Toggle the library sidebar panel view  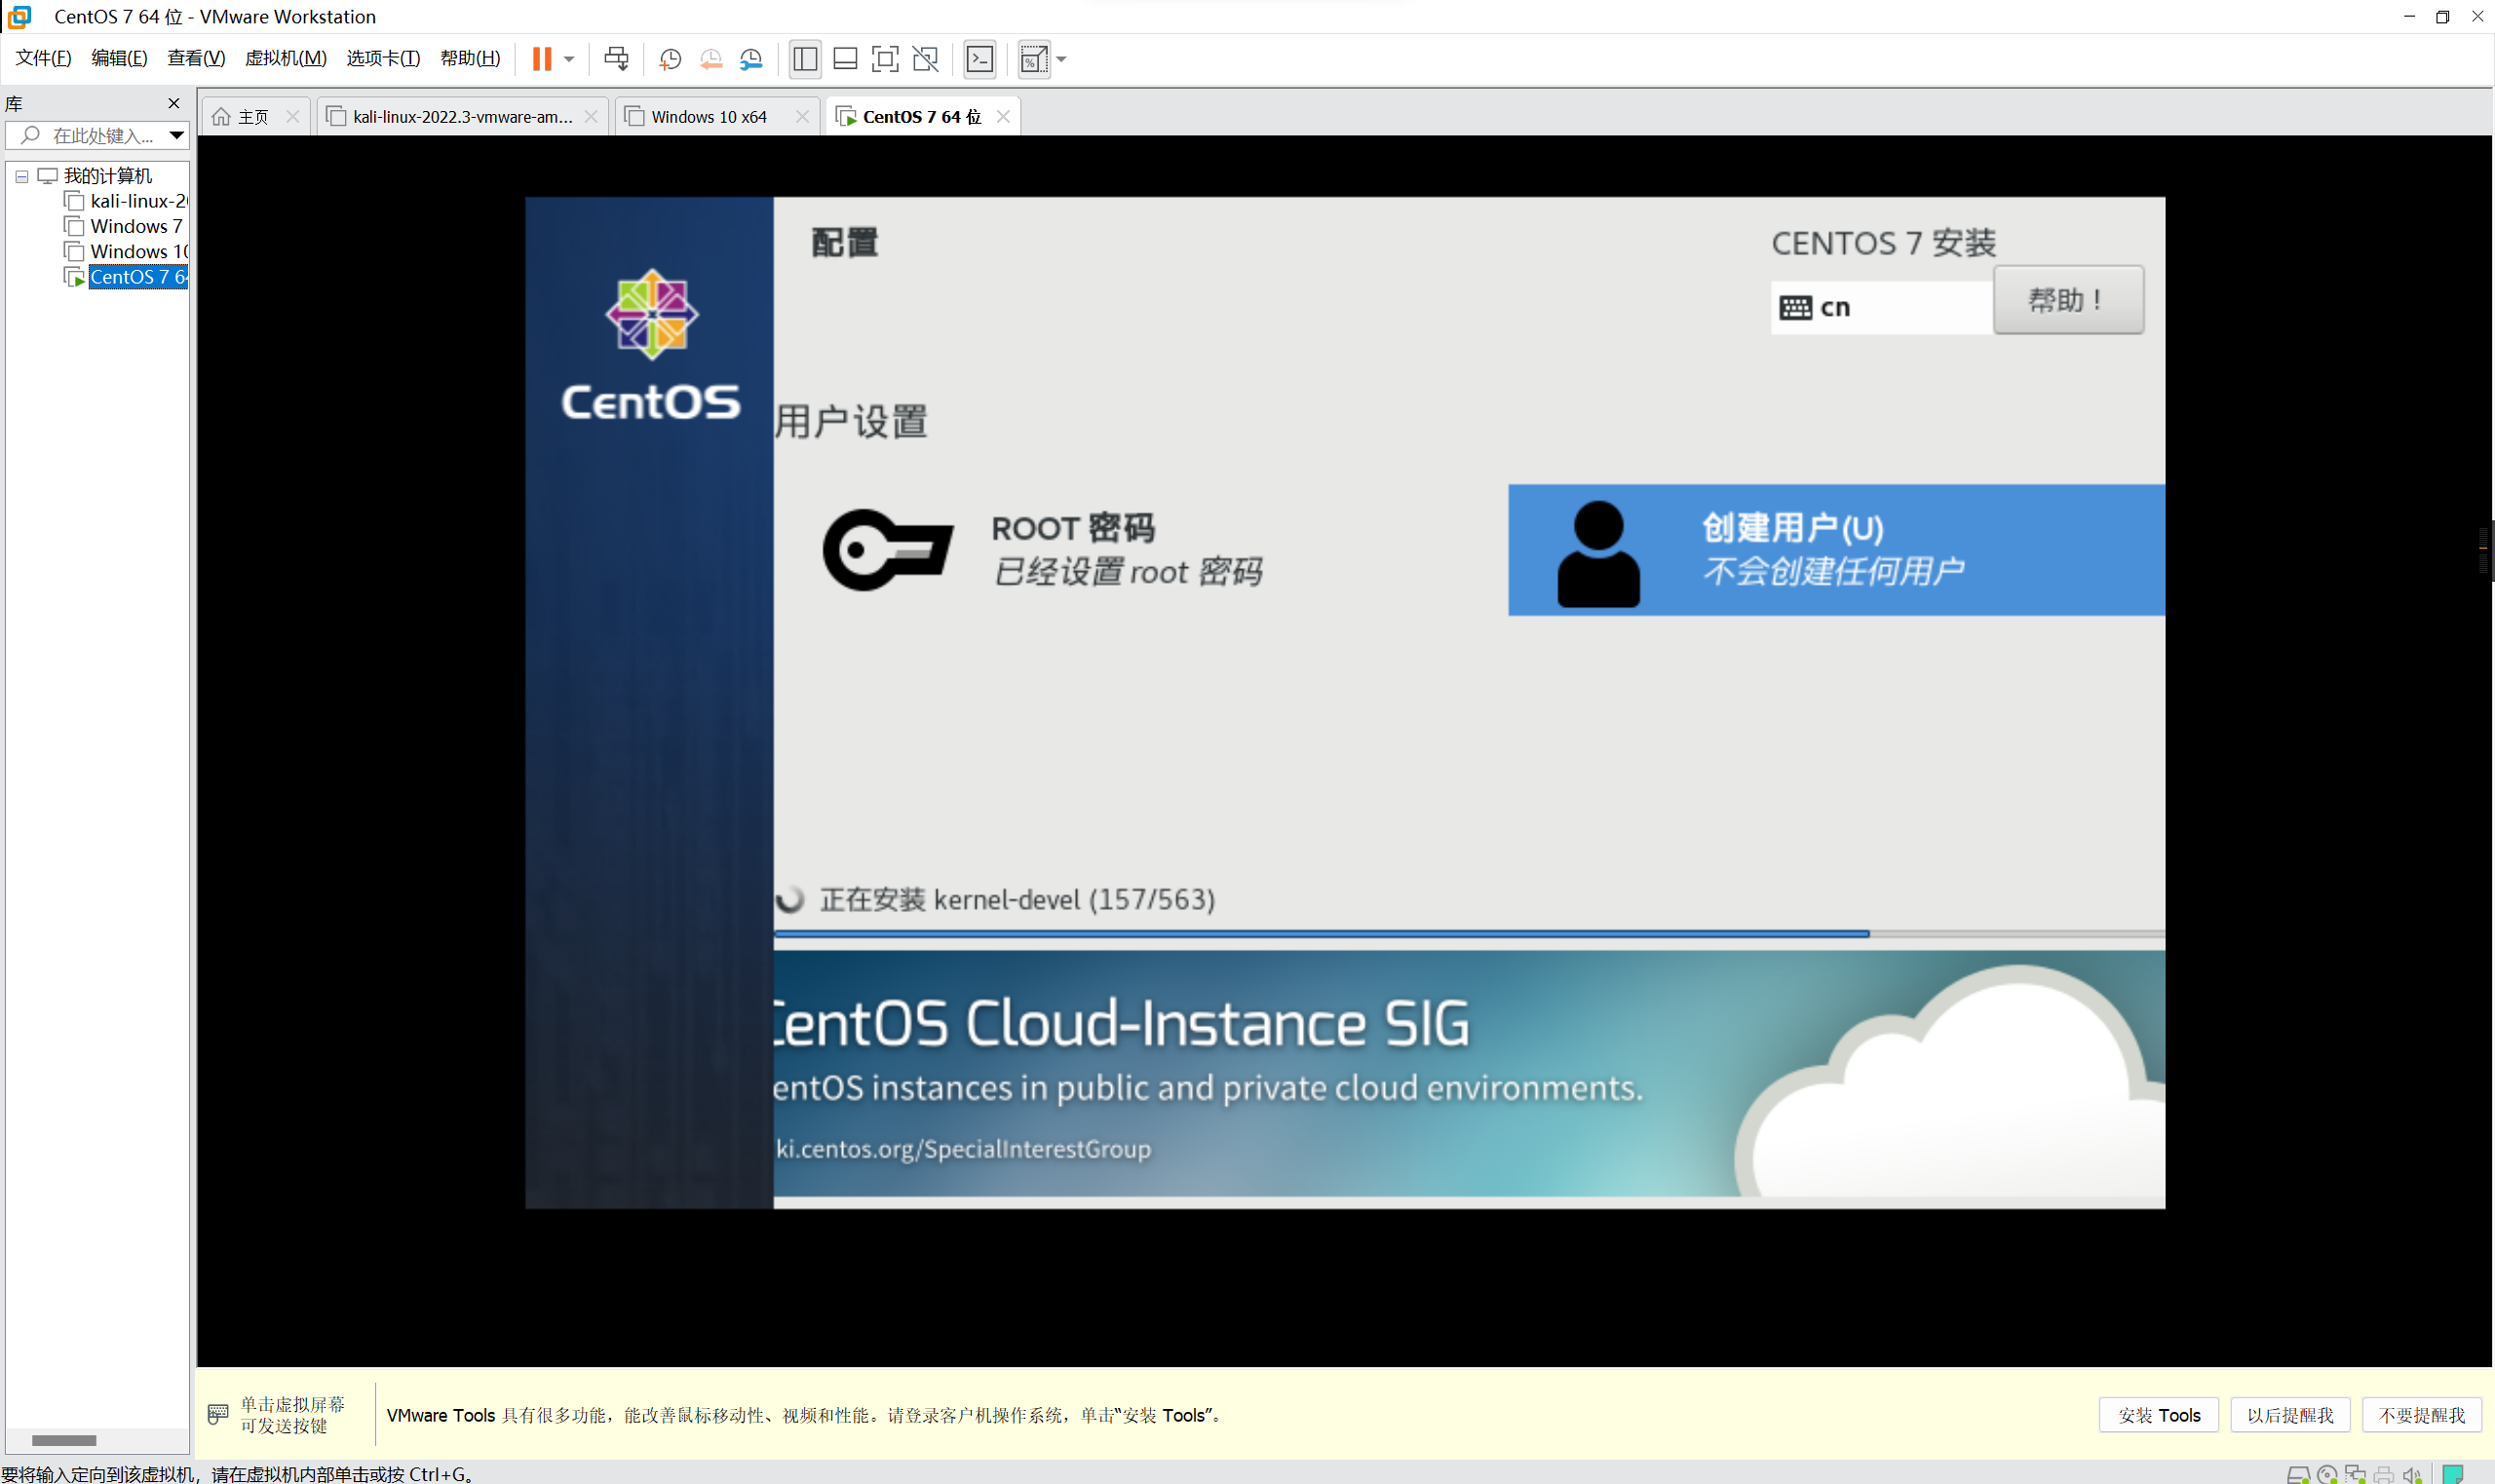tap(804, 59)
